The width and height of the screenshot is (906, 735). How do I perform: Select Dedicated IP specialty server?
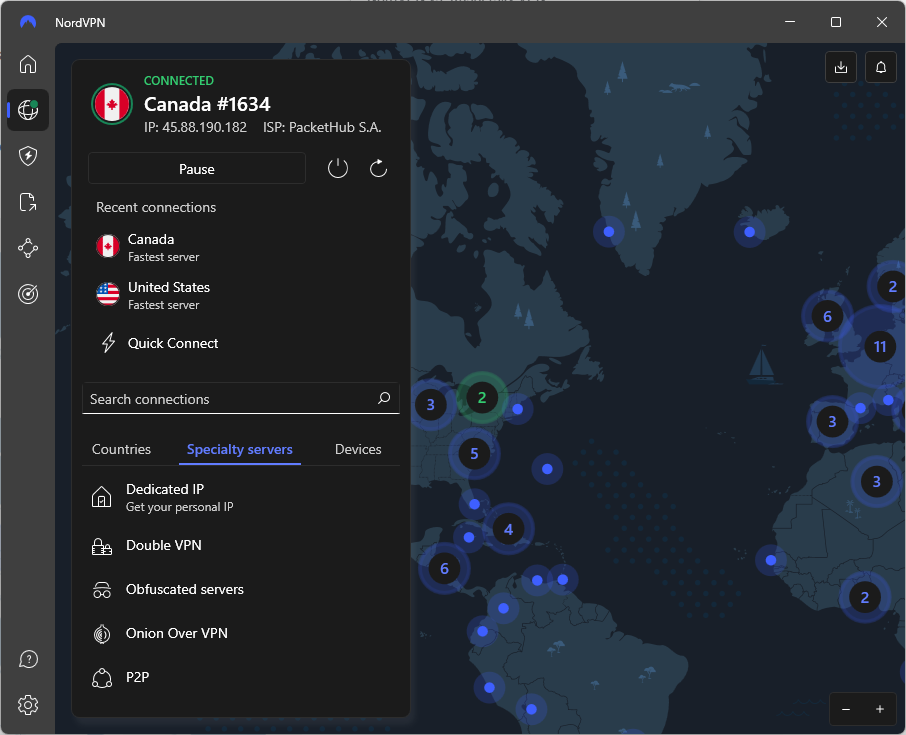(241, 498)
